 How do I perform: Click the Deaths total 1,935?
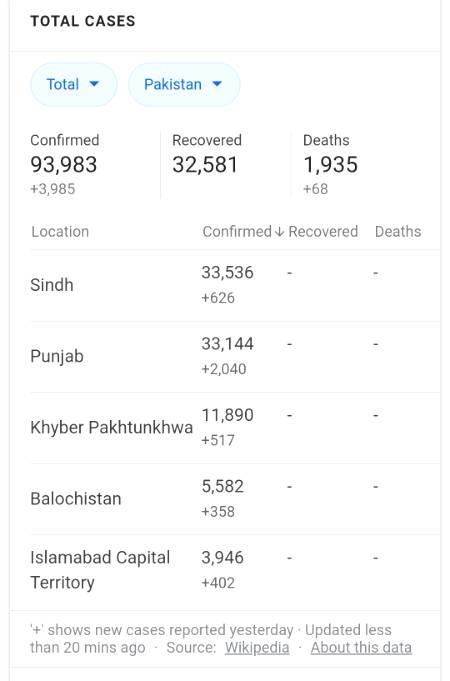pyautogui.click(x=331, y=165)
